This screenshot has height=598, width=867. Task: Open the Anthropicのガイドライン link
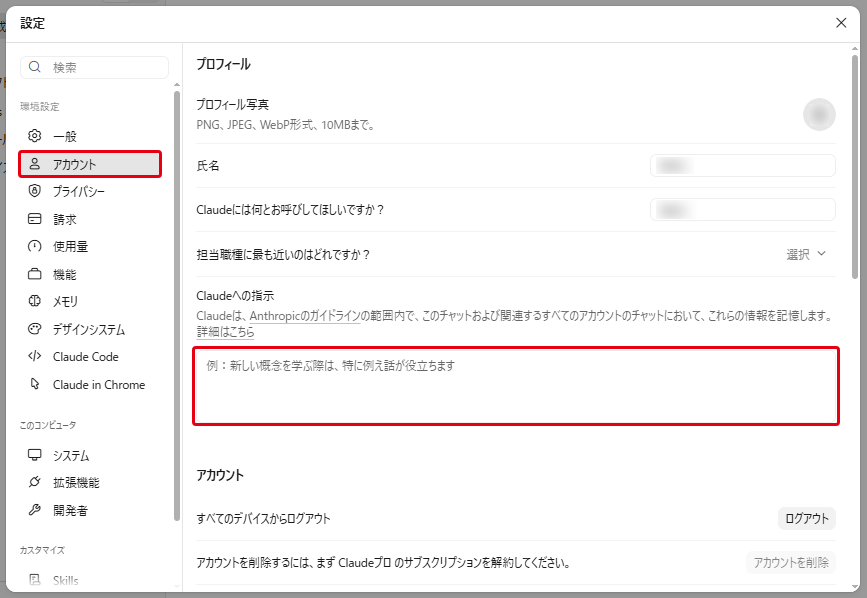305,316
